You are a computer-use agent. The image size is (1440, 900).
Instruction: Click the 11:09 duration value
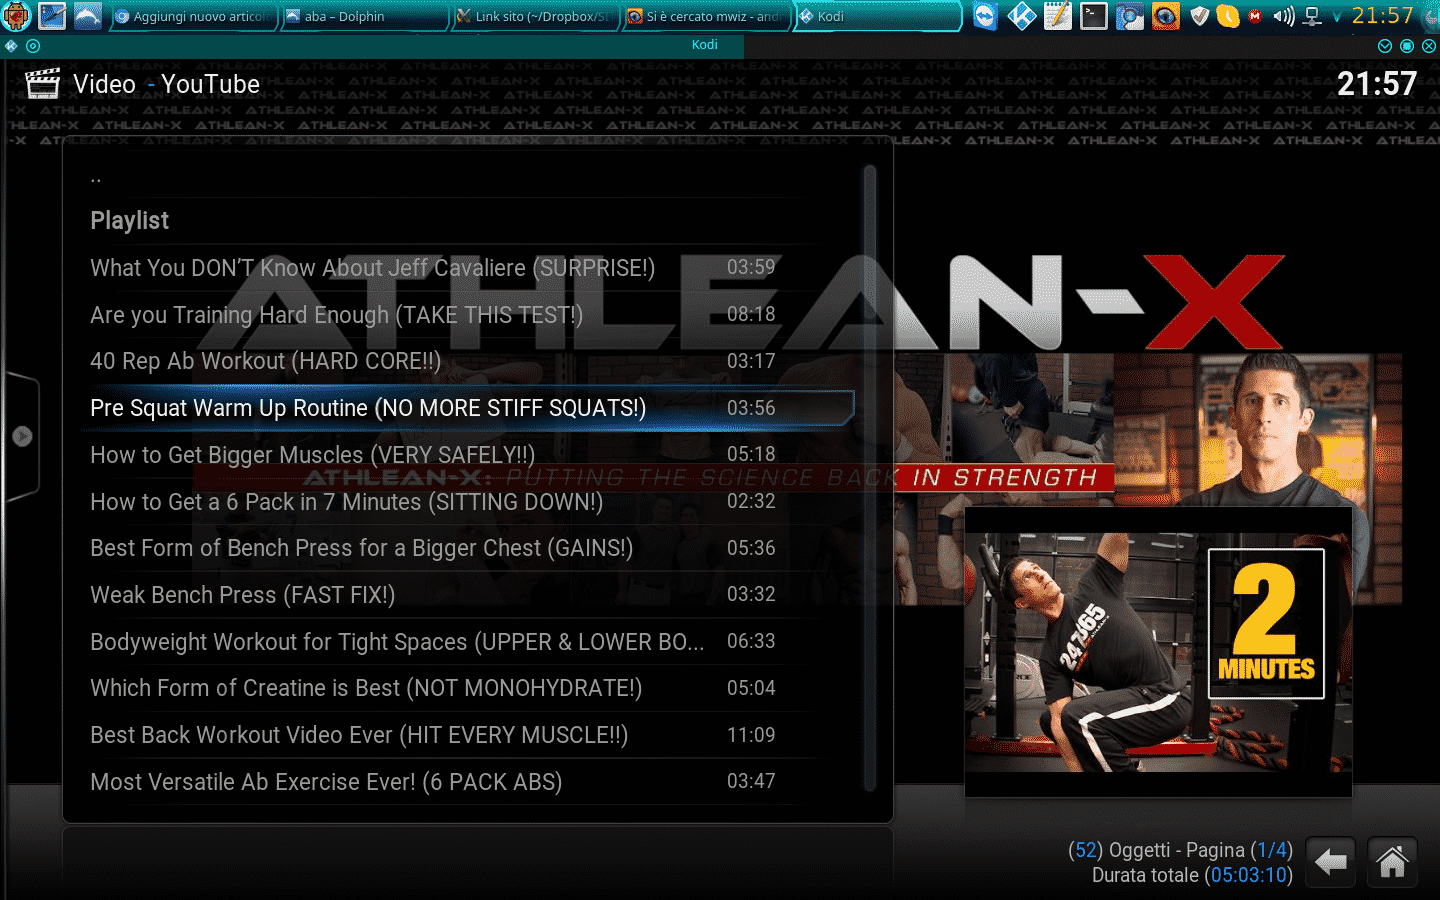pos(751,735)
